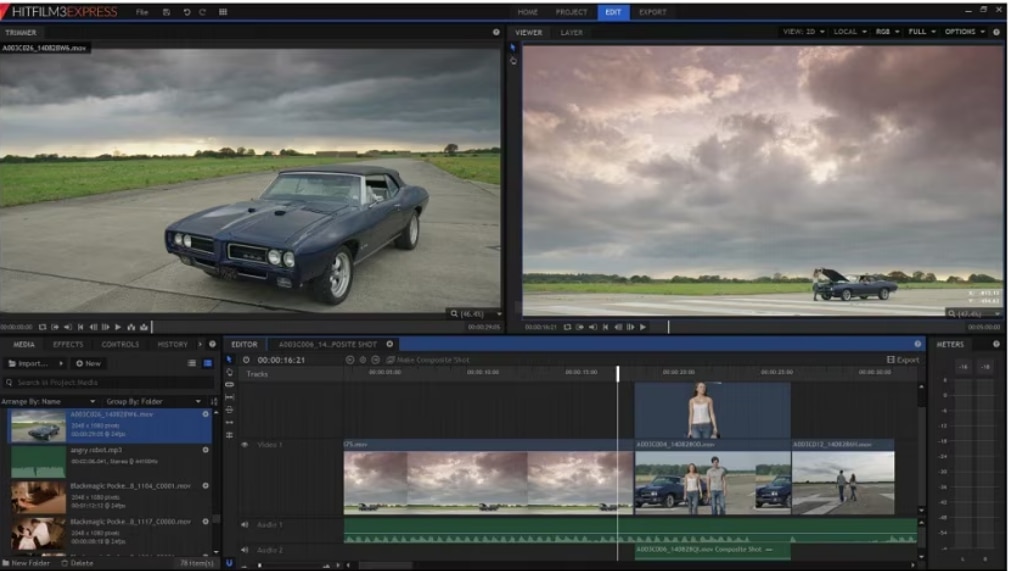Switch media panel to list view icon
This screenshot has width=1010, height=571.
[192, 363]
